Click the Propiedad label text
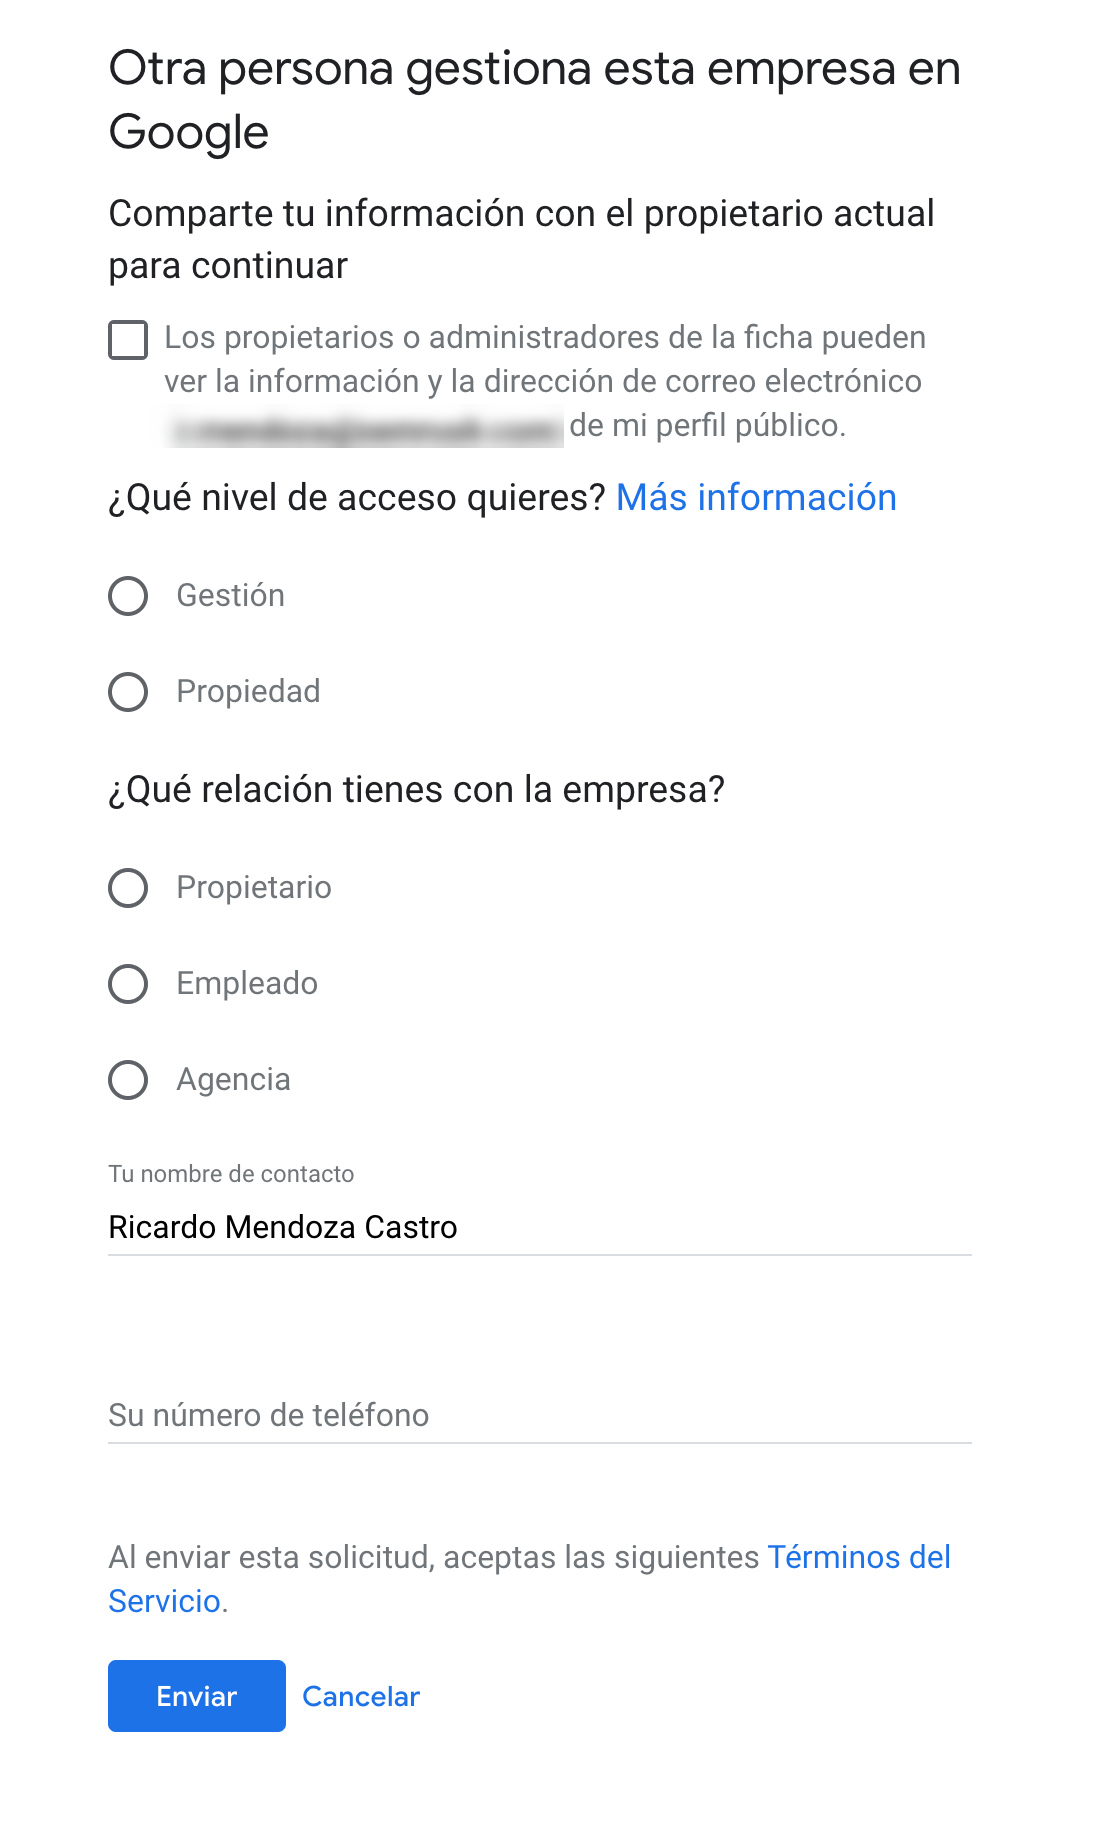The width and height of the screenshot is (1112, 1840). (x=249, y=691)
